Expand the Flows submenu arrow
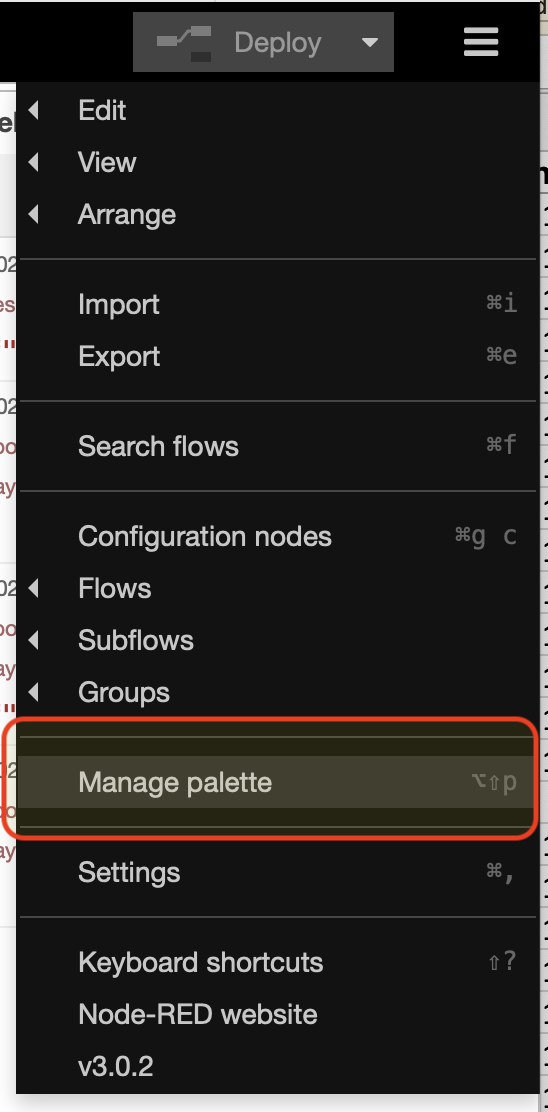The image size is (548, 1112). (x=33, y=589)
